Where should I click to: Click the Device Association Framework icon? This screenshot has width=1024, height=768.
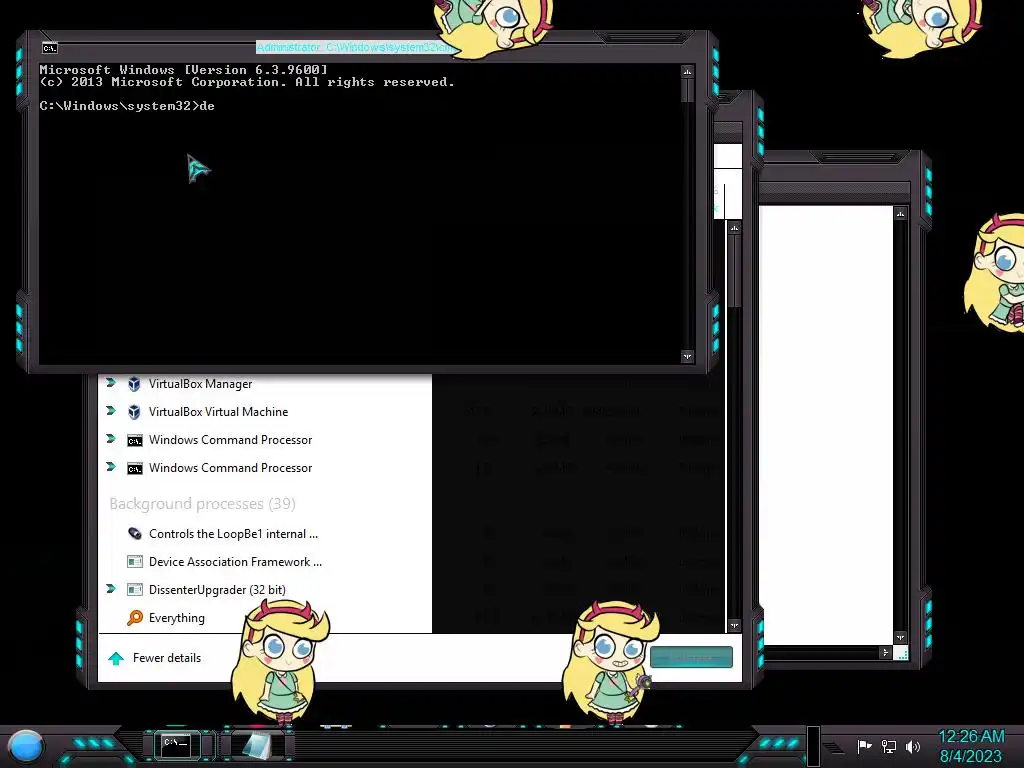point(135,562)
